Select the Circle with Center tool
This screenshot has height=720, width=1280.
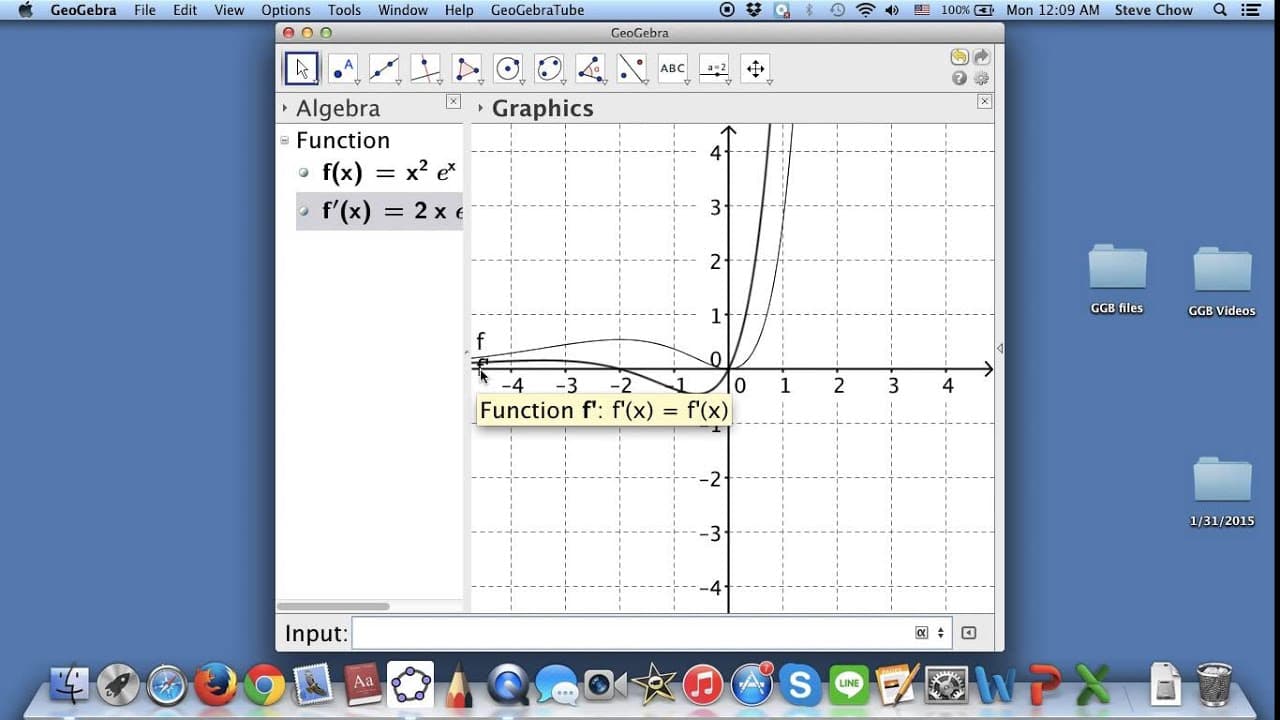pos(508,68)
